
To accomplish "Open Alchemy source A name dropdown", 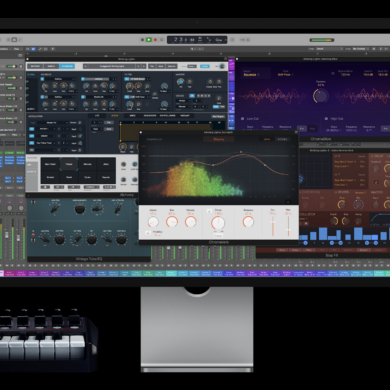I will tap(61, 79).
